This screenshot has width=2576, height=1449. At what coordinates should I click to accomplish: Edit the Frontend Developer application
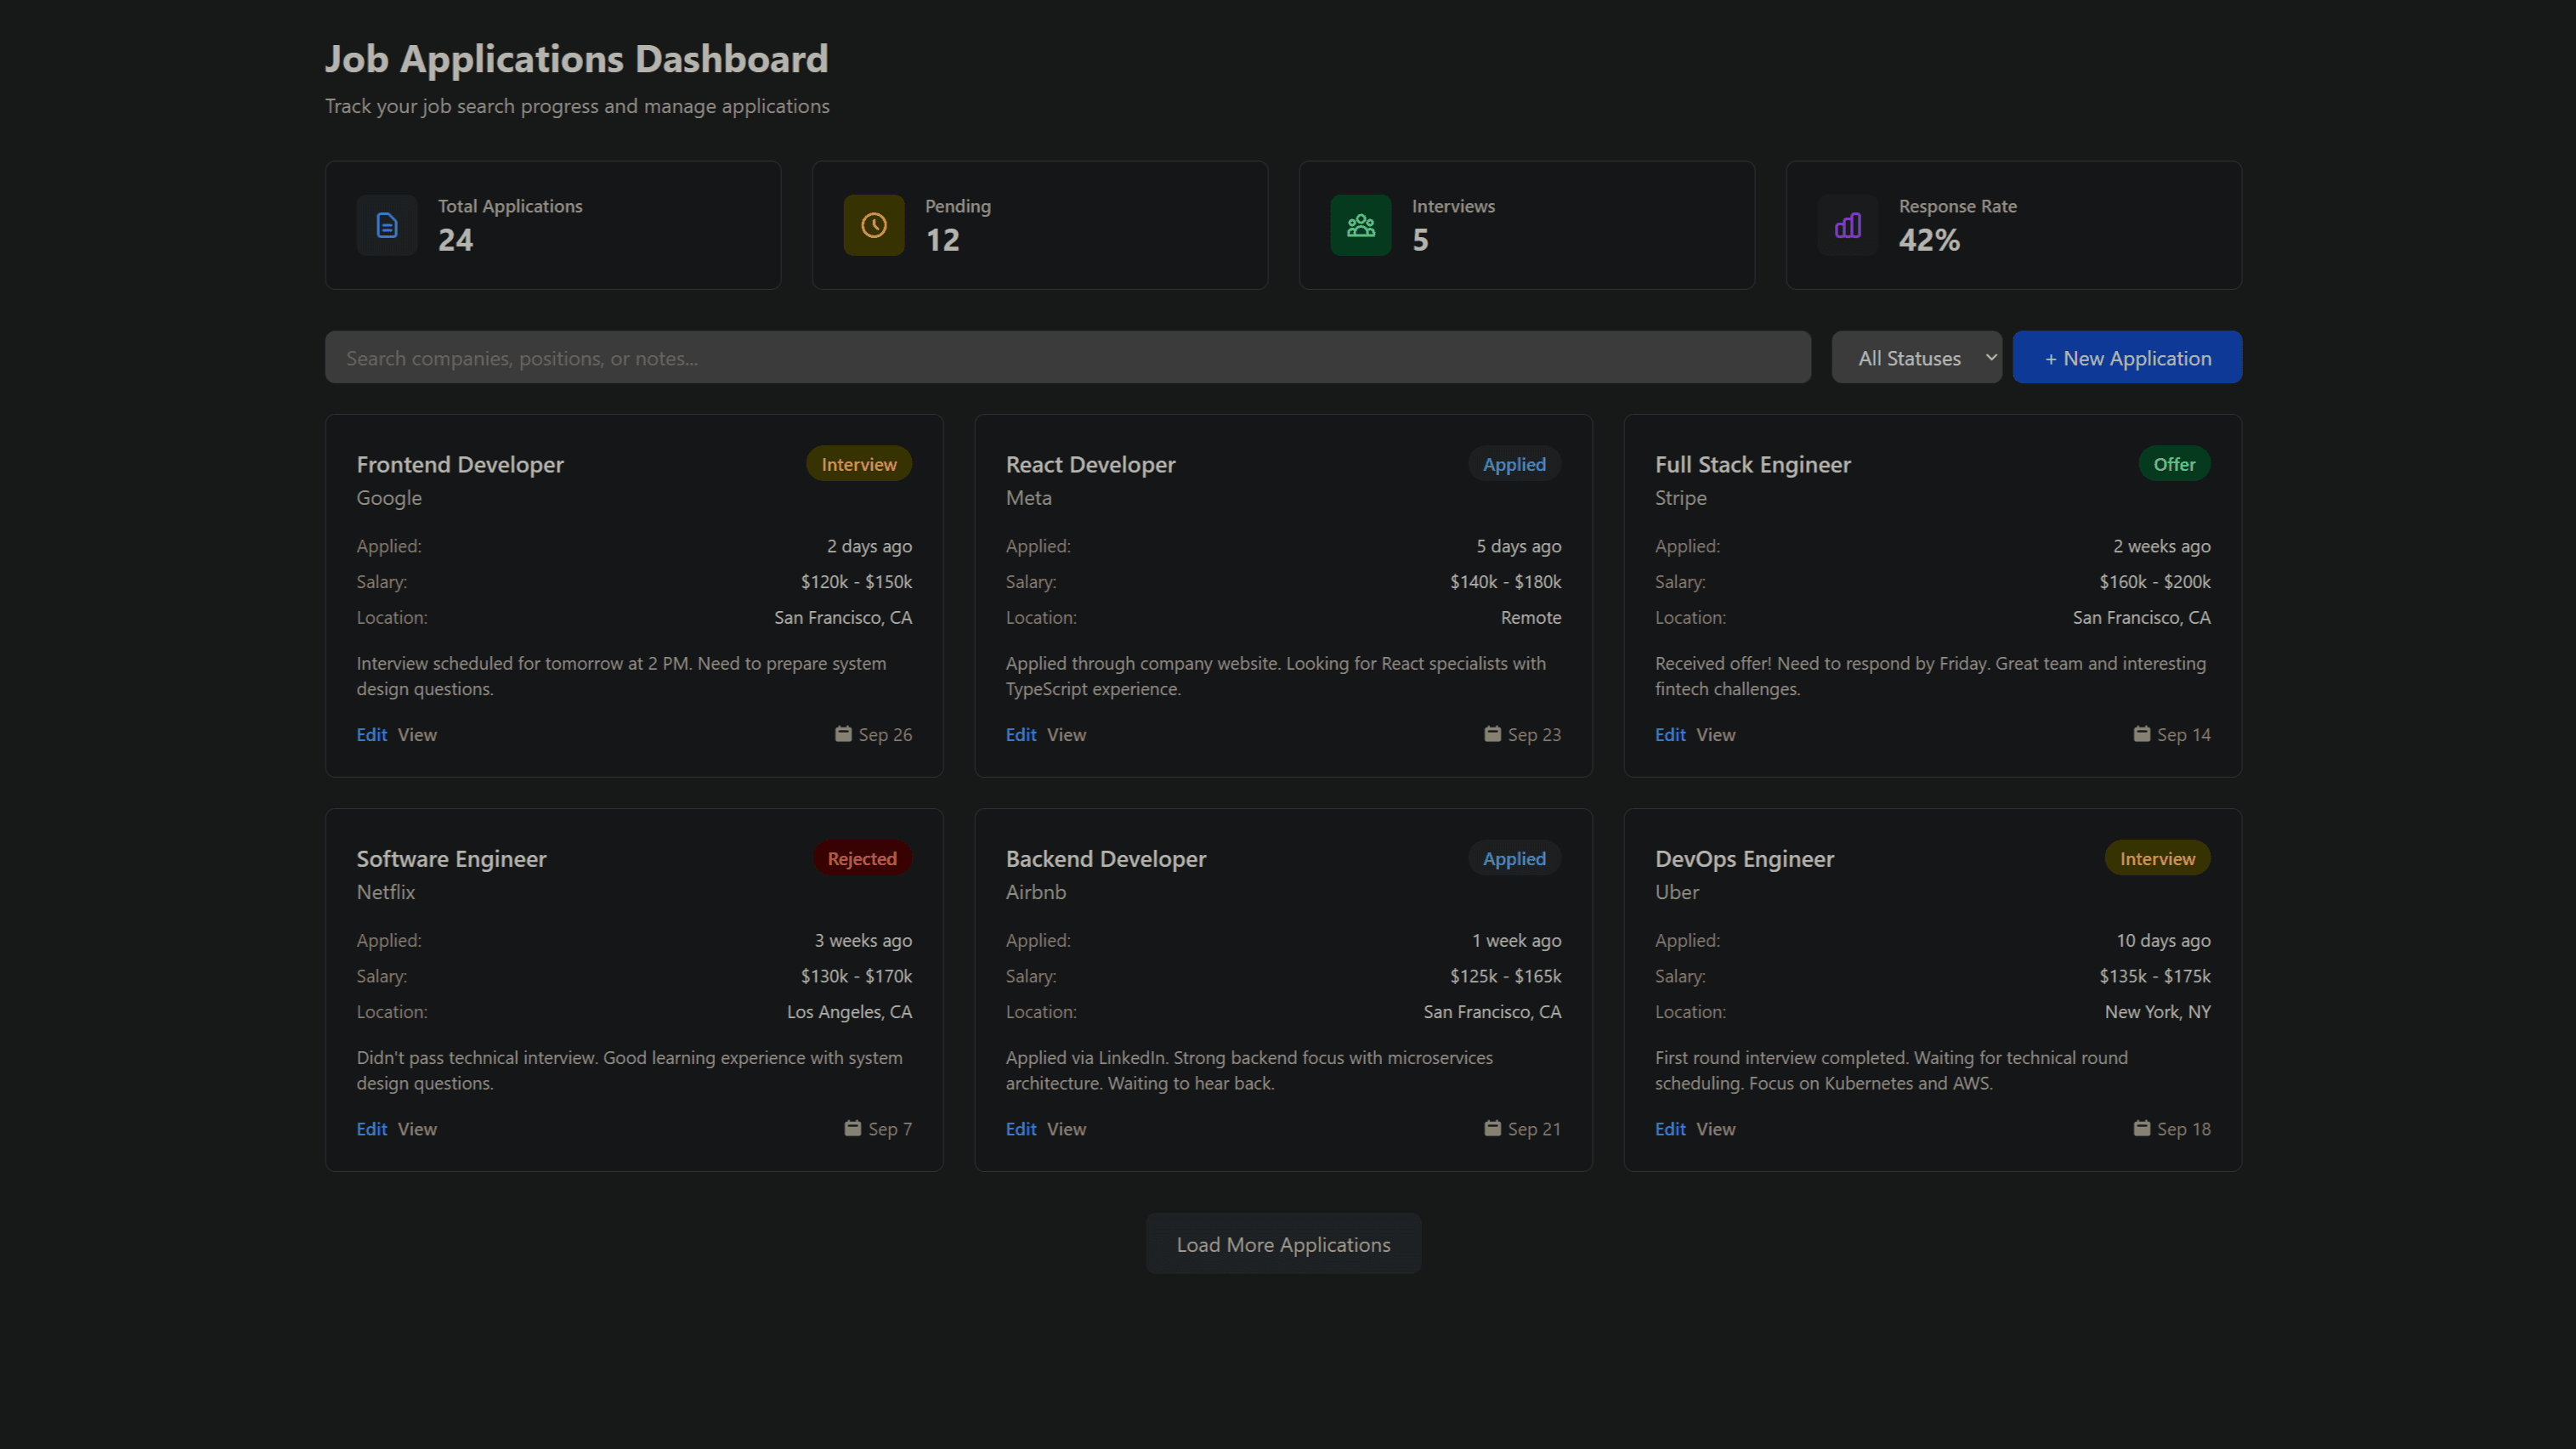pos(371,733)
